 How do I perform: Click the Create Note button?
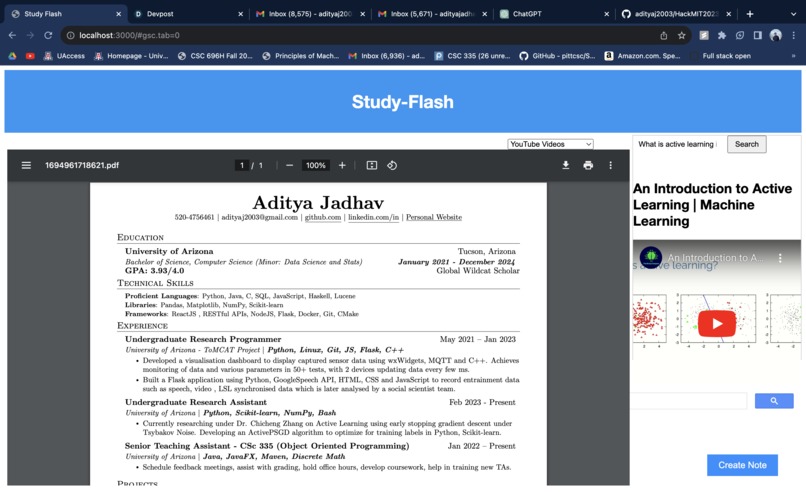[742, 465]
